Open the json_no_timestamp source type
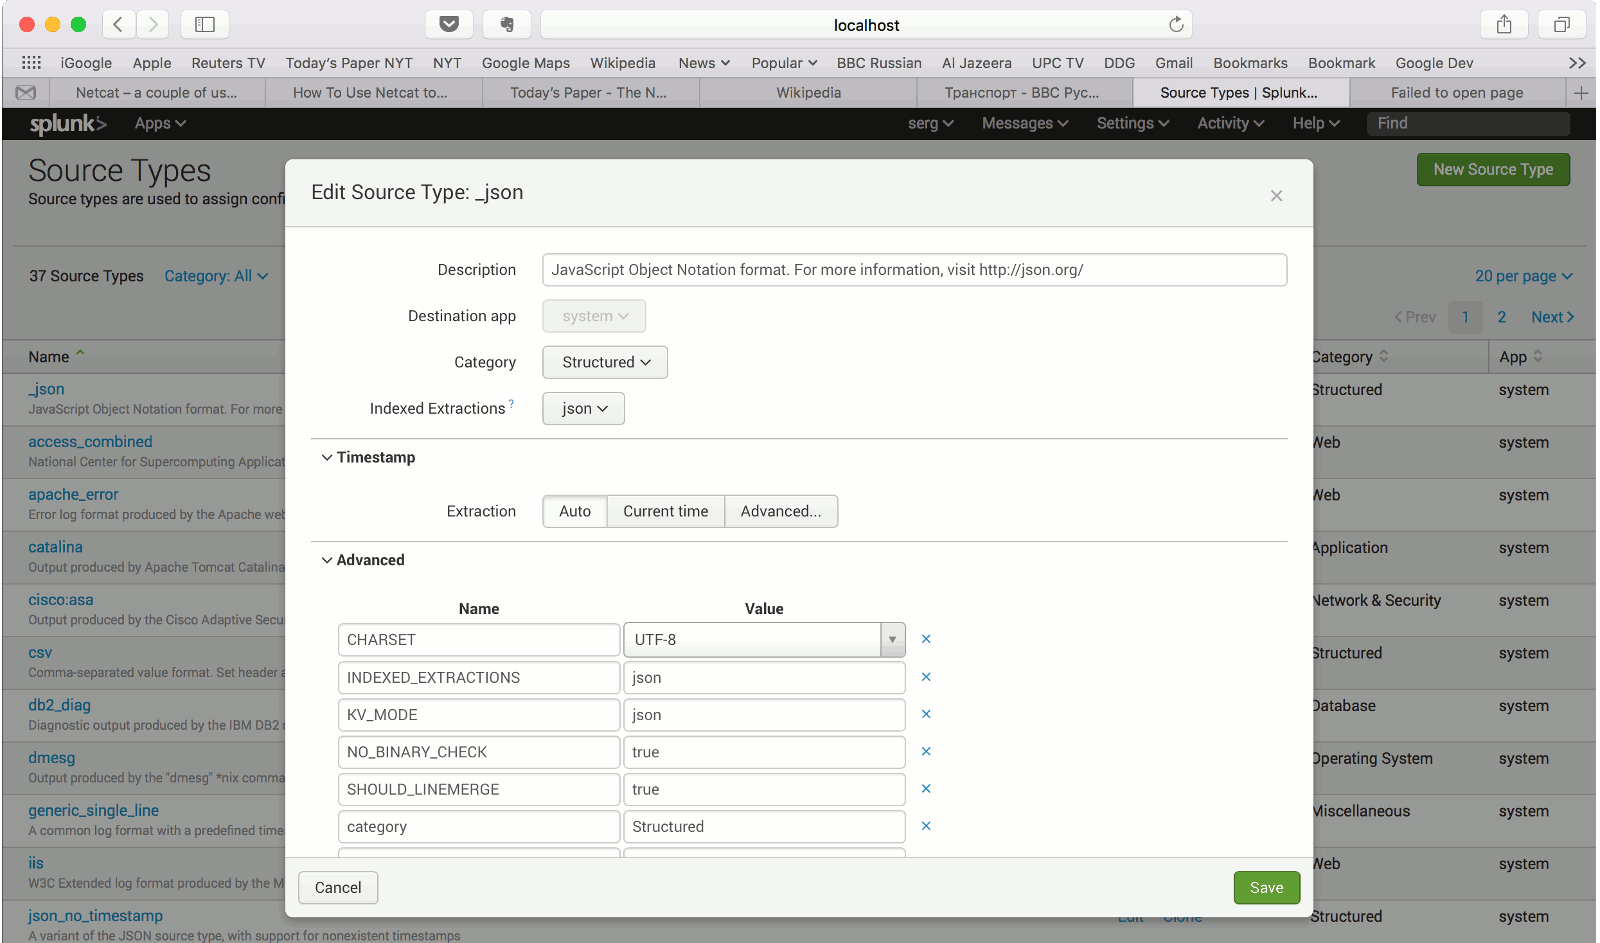Screen dimensions: 1600x943 (x=95, y=916)
